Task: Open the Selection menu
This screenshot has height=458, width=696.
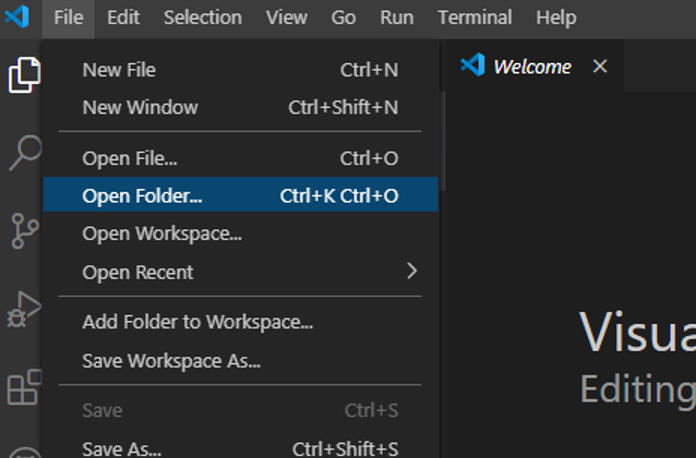Action: pyautogui.click(x=202, y=17)
